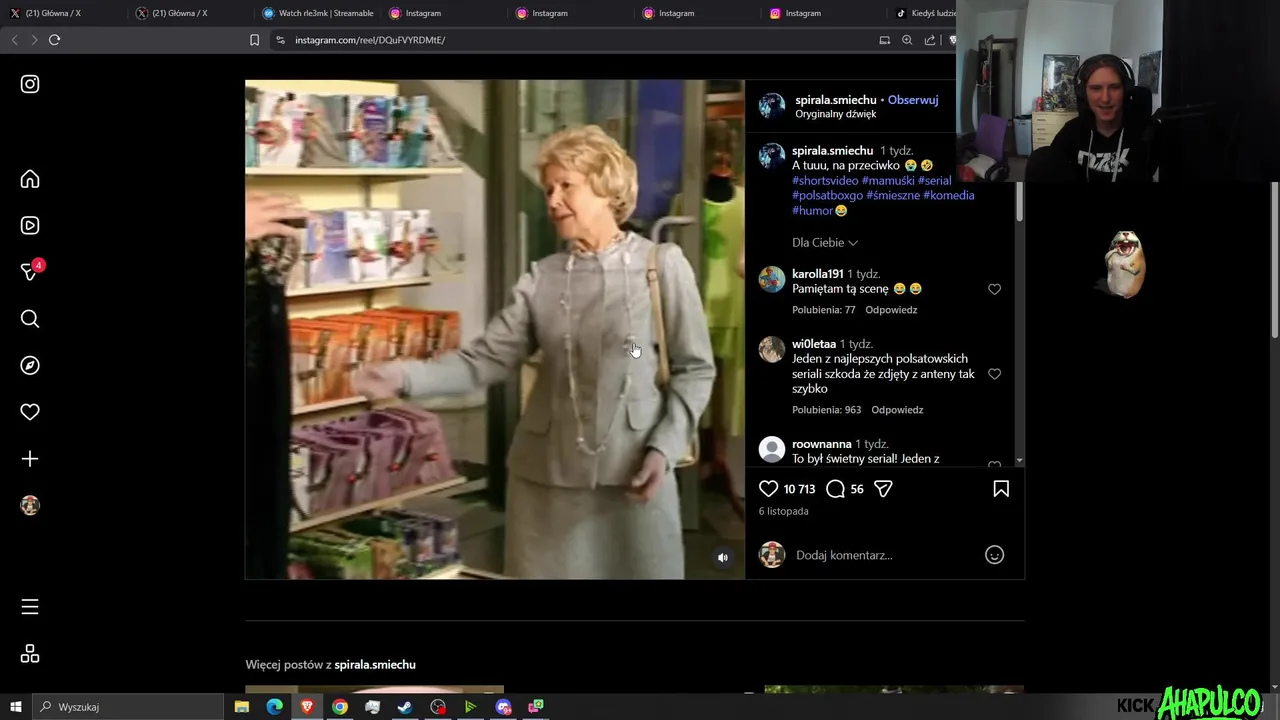Go forward in the browser
The image size is (1280, 720).
[34, 40]
